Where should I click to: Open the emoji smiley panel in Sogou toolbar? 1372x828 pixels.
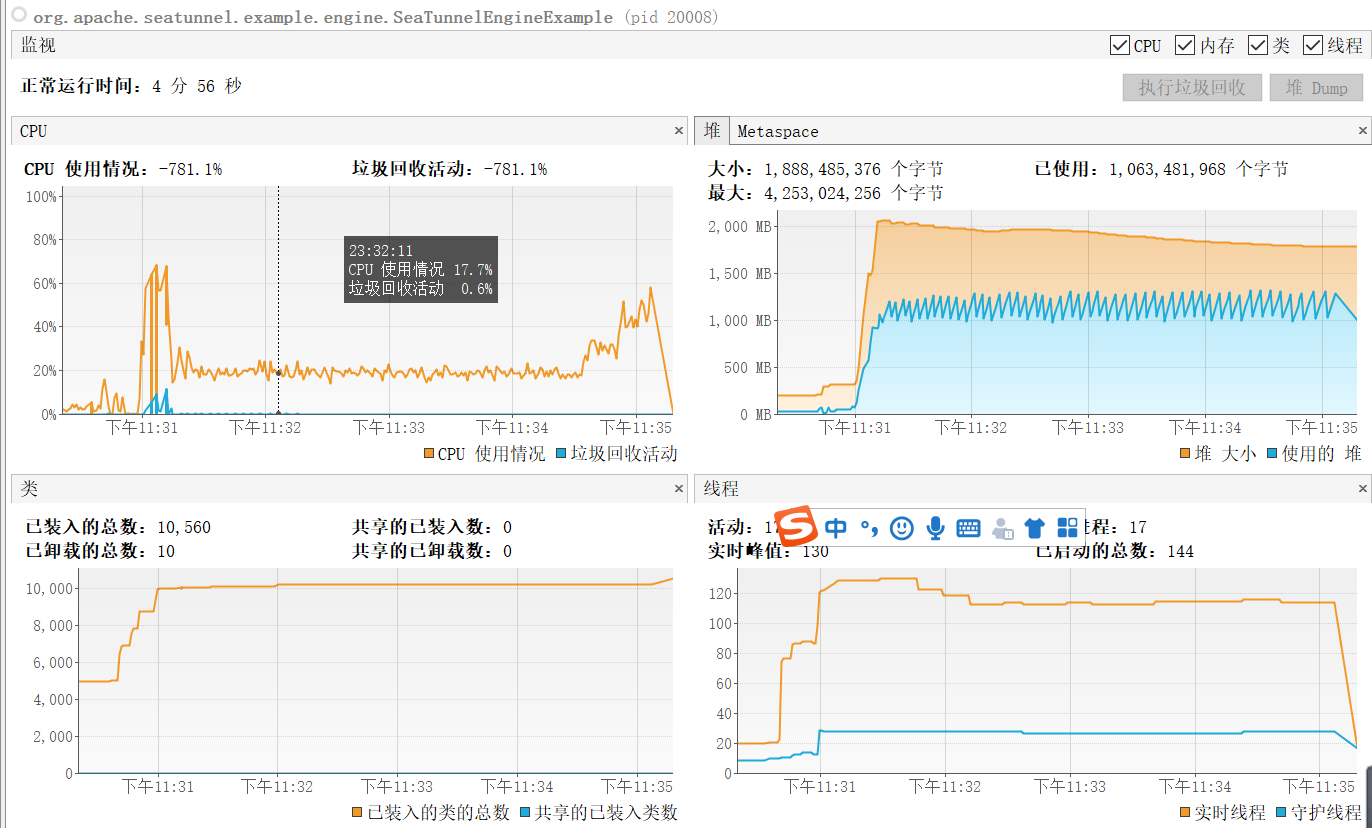tap(902, 528)
